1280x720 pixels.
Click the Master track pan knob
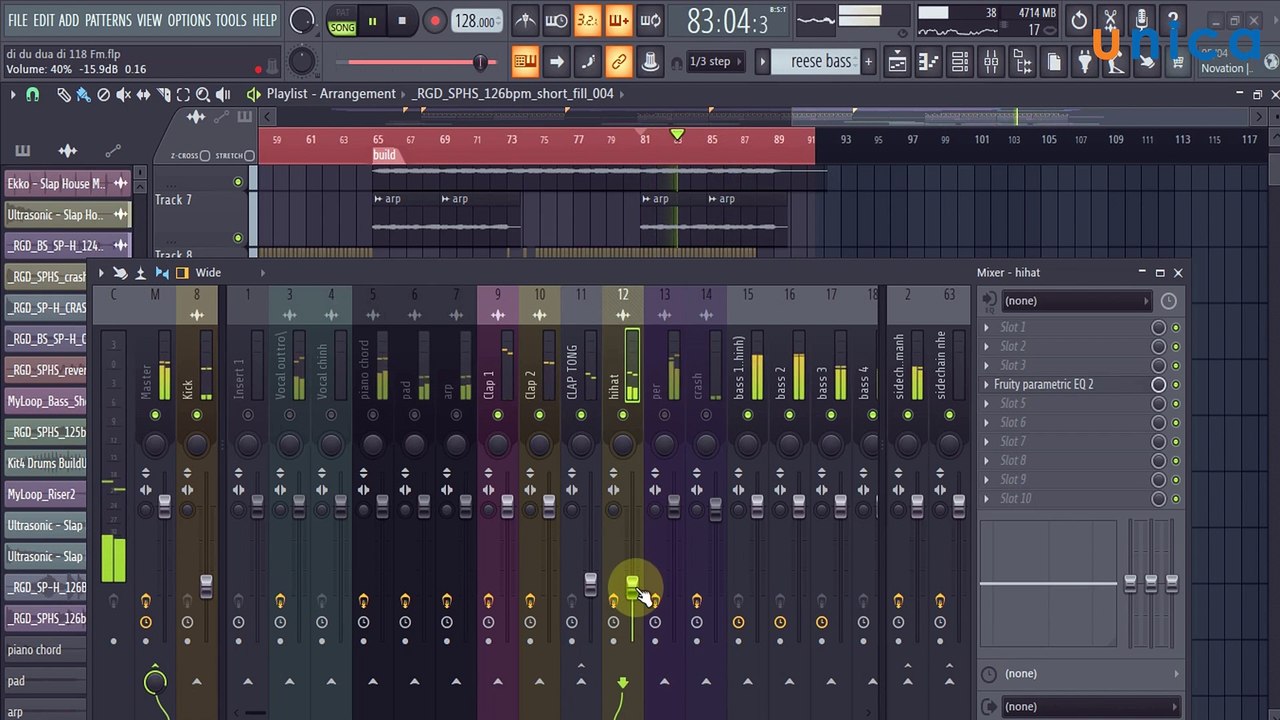pyautogui.click(x=155, y=443)
